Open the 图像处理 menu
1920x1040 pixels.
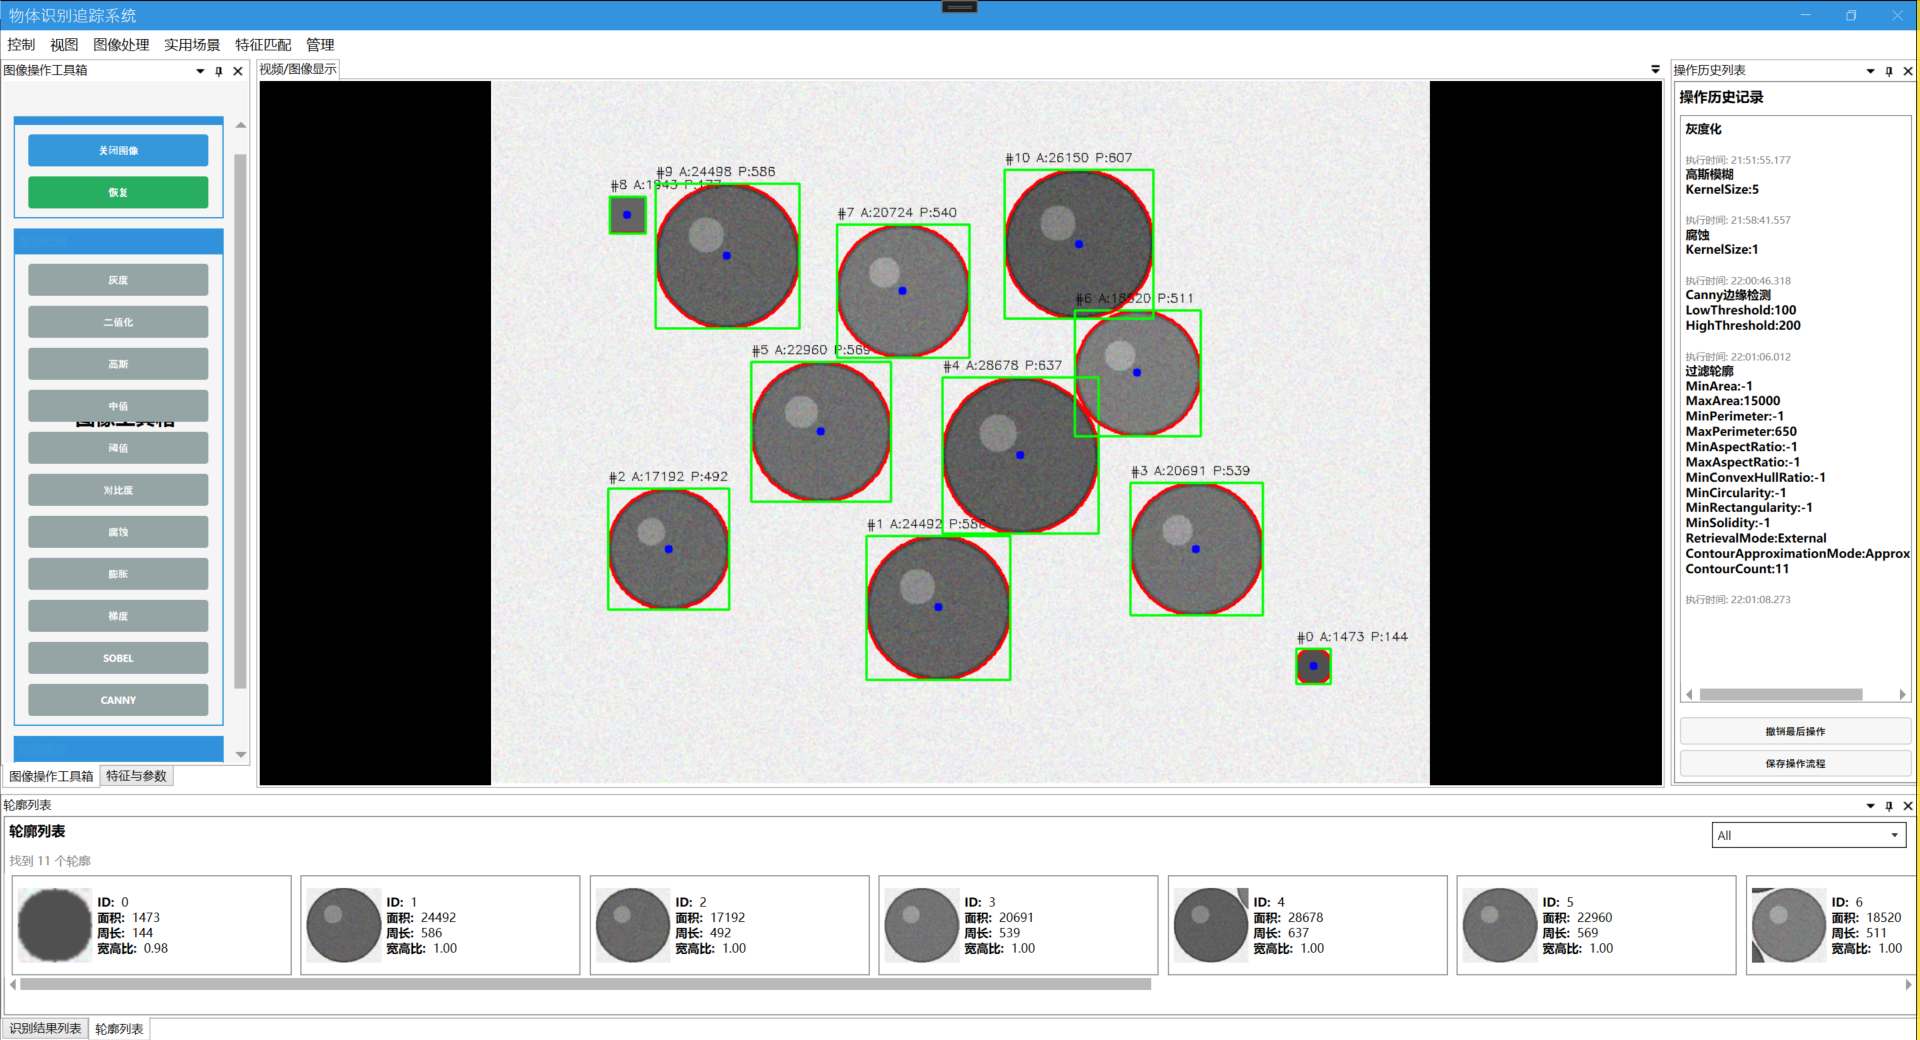121,45
